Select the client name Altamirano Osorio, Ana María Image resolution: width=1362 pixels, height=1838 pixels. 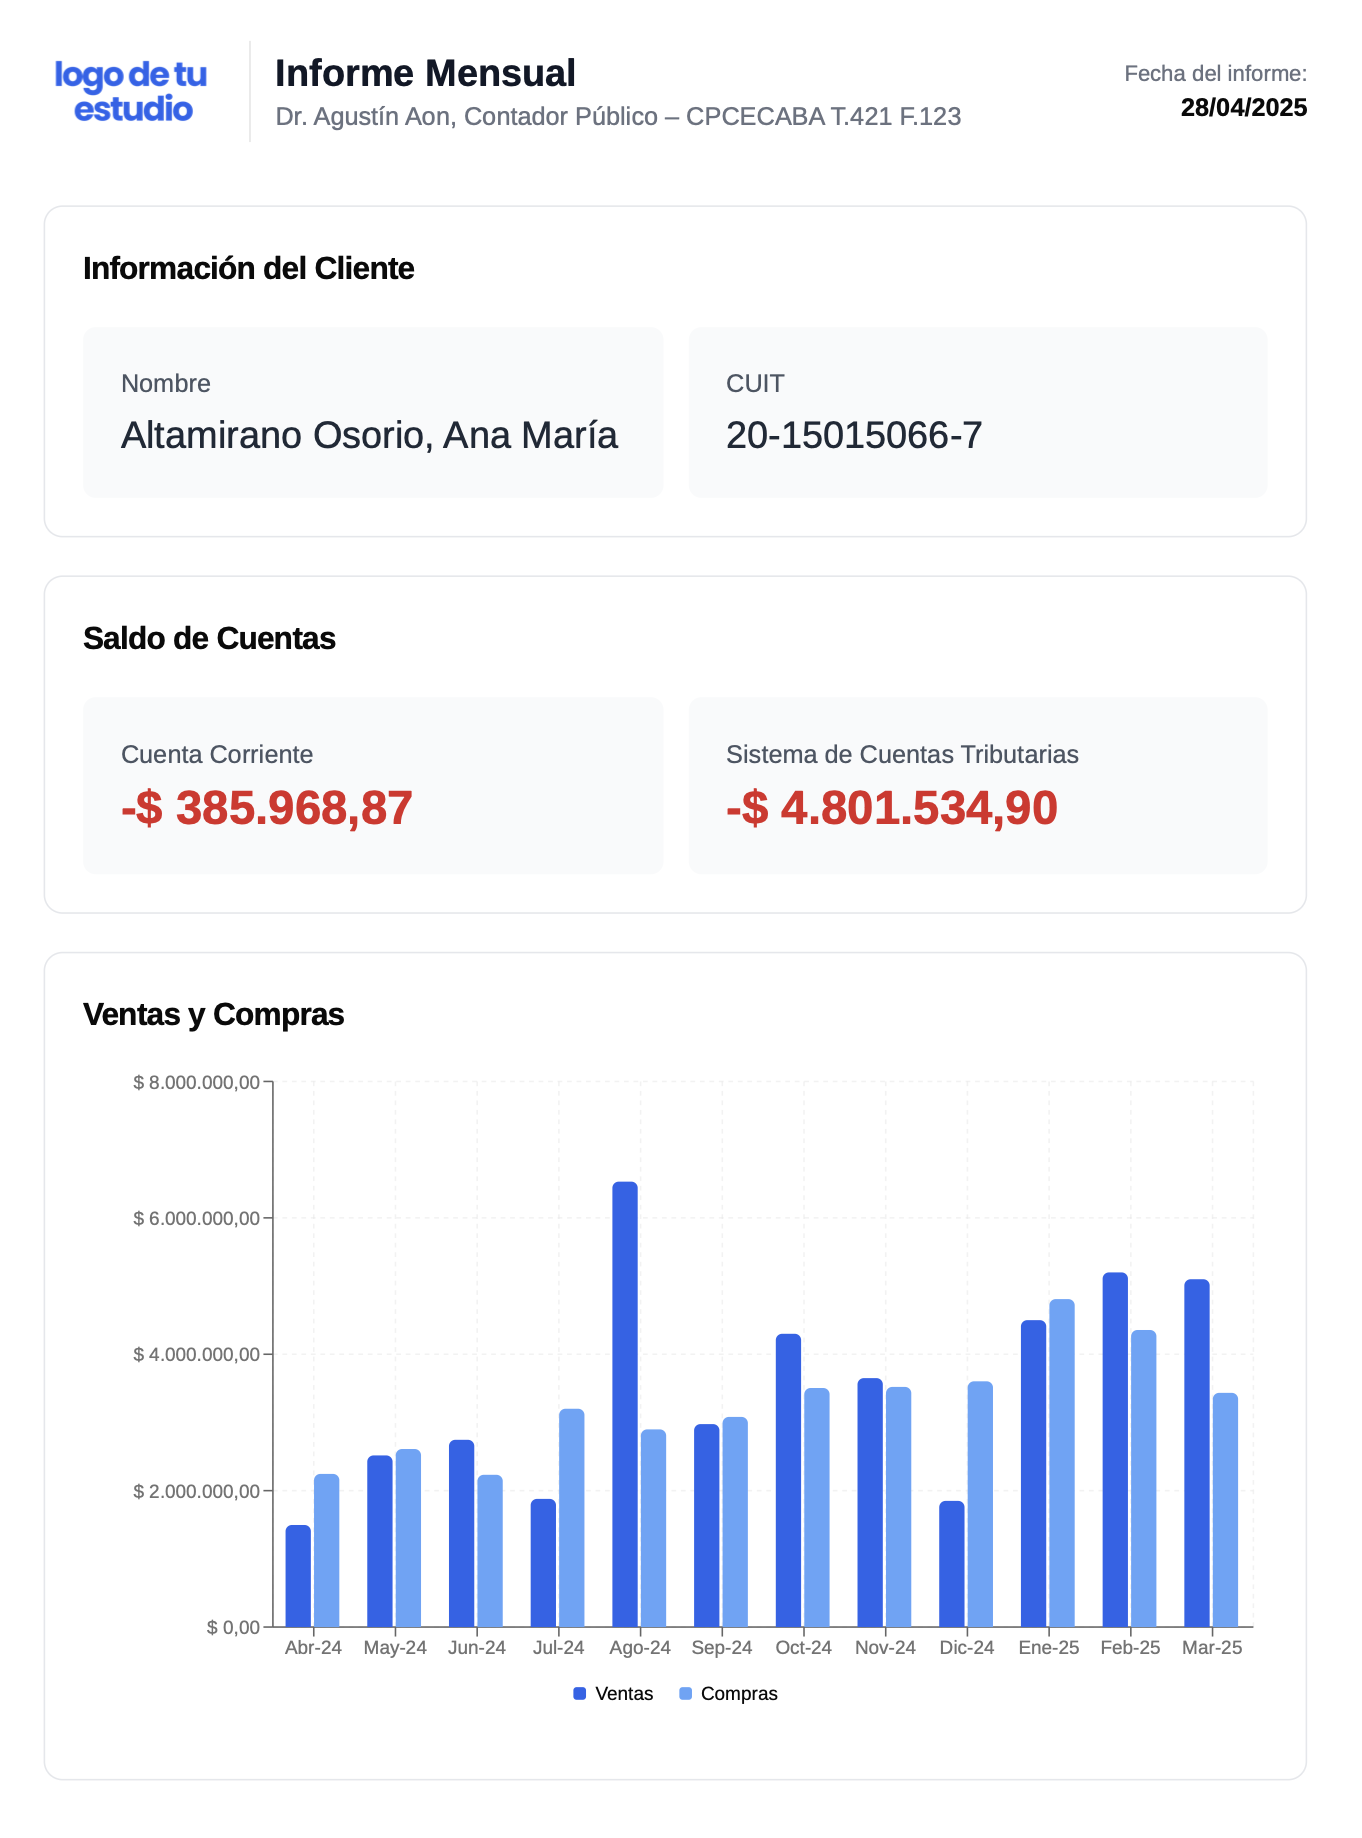pos(369,436)
